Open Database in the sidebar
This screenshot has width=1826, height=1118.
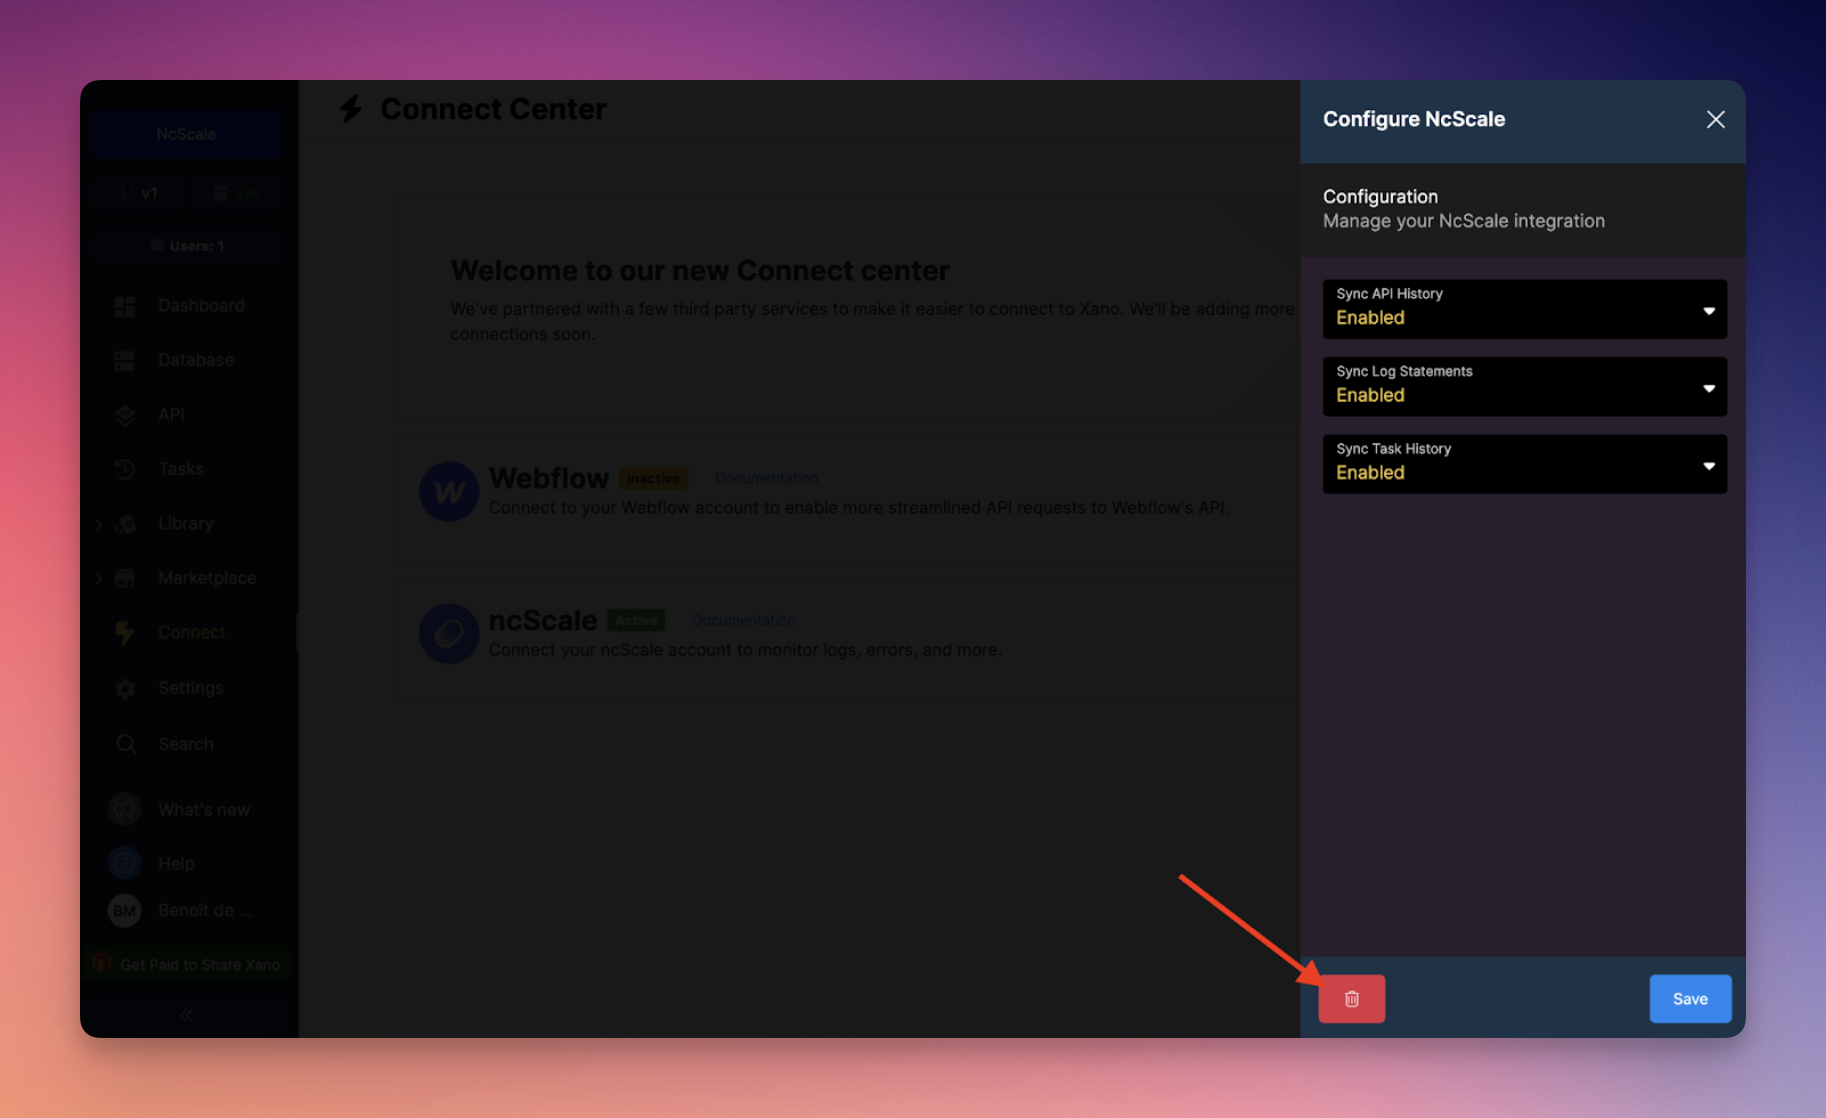[195, 359]
